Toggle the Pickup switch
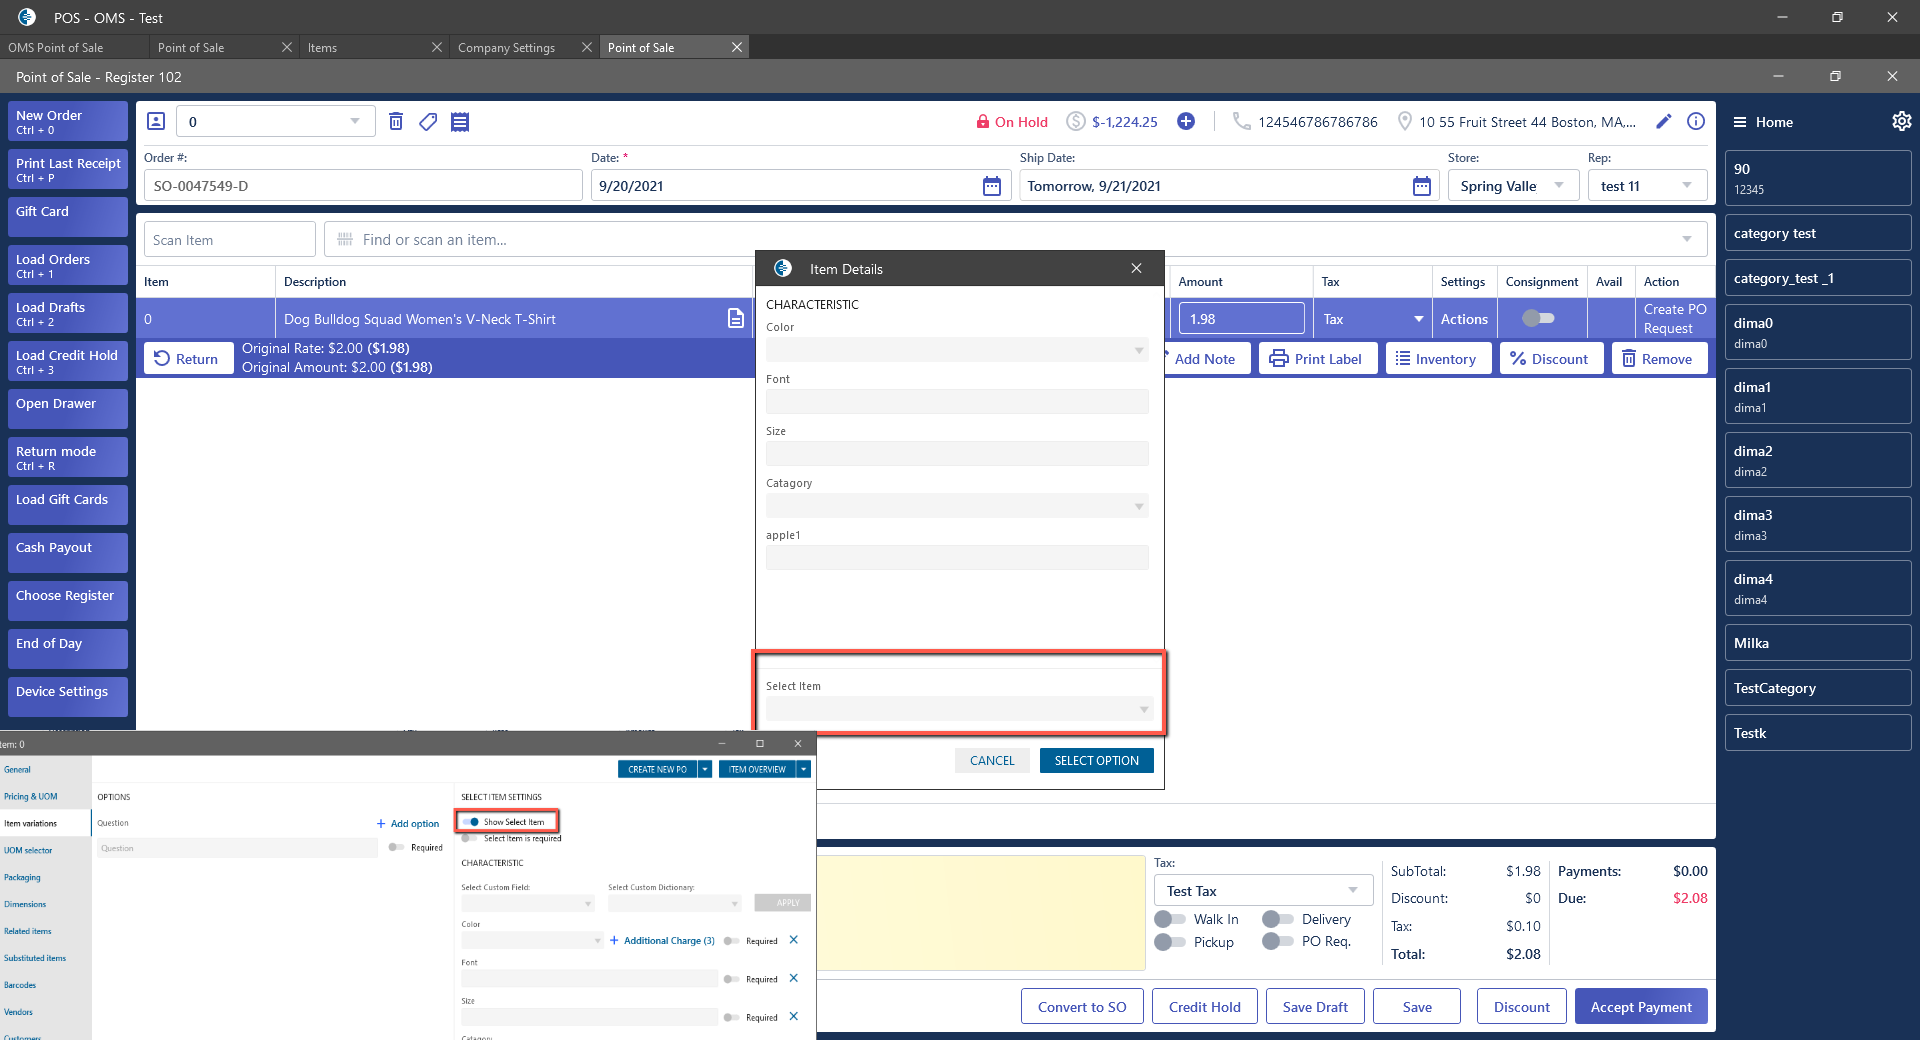 tap(1170, 942)
